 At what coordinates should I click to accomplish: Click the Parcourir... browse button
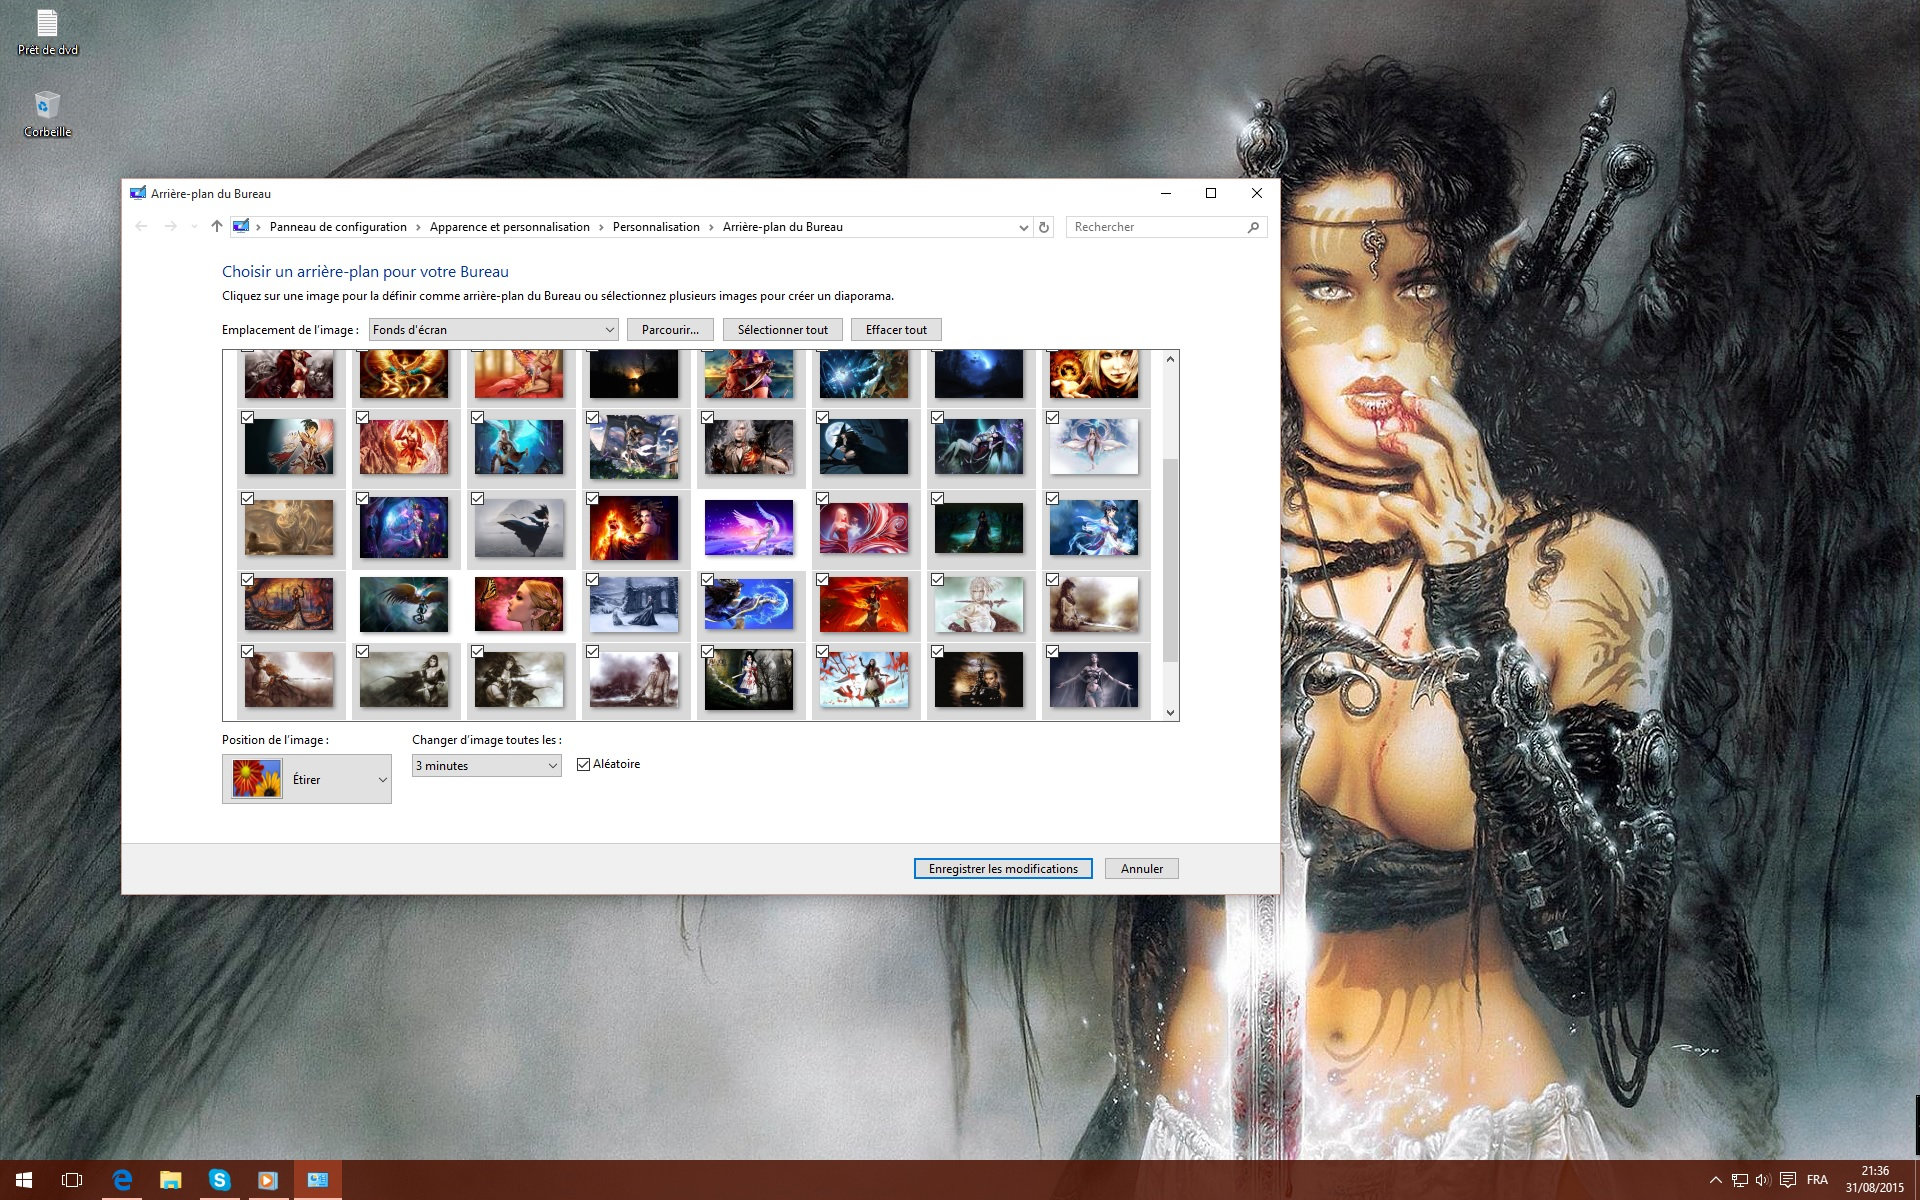tap(670, 330)
